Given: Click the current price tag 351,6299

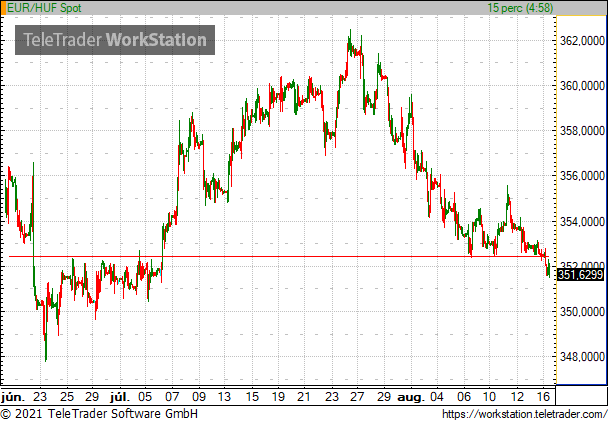Looking at the screenshot, I should (580, 275).
